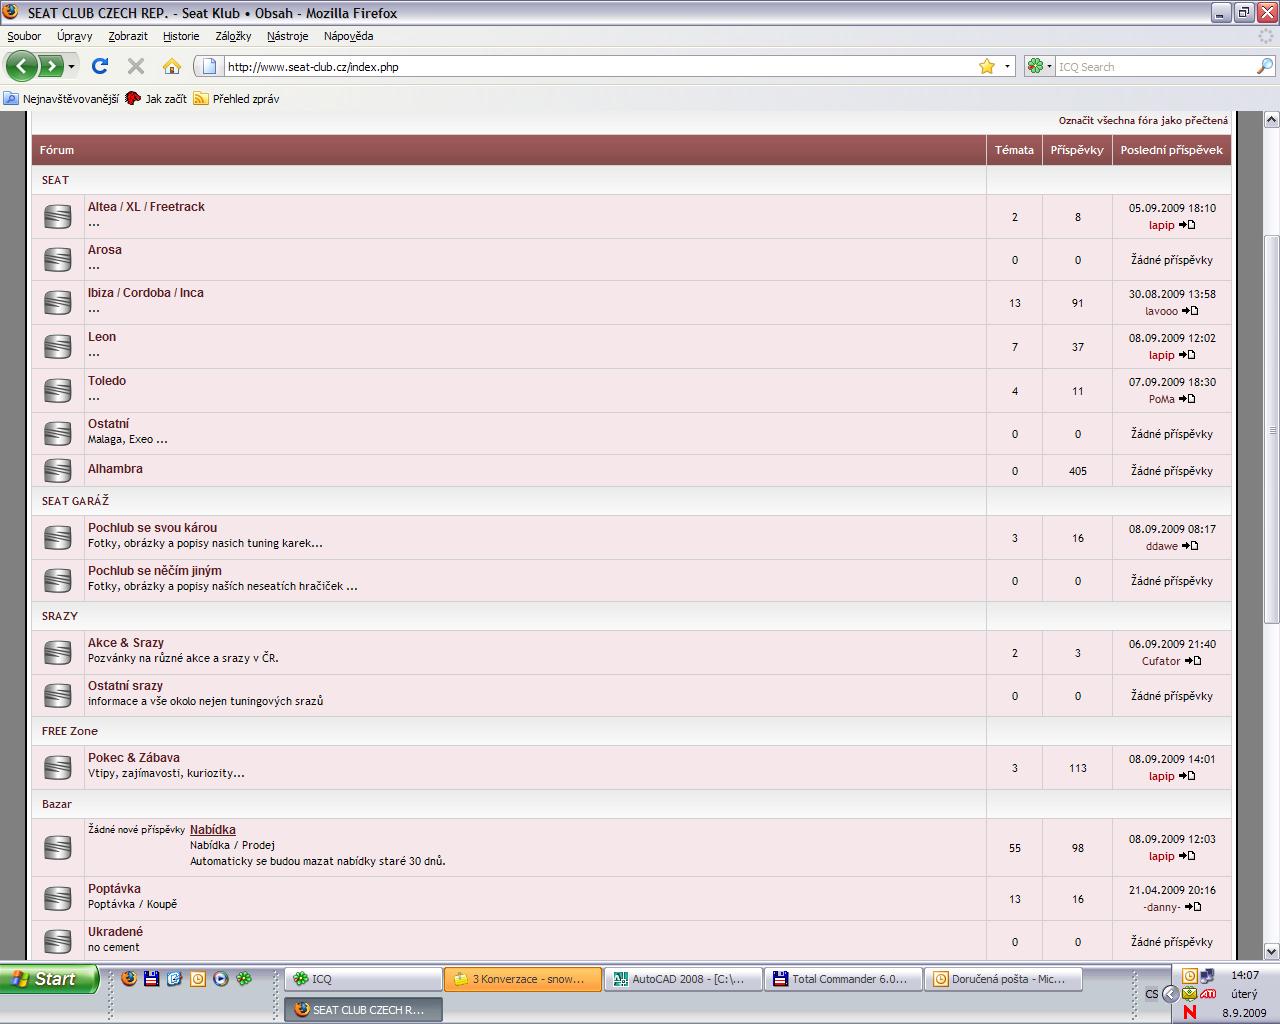Click the stop loading X icon

(x=136, y=66)
